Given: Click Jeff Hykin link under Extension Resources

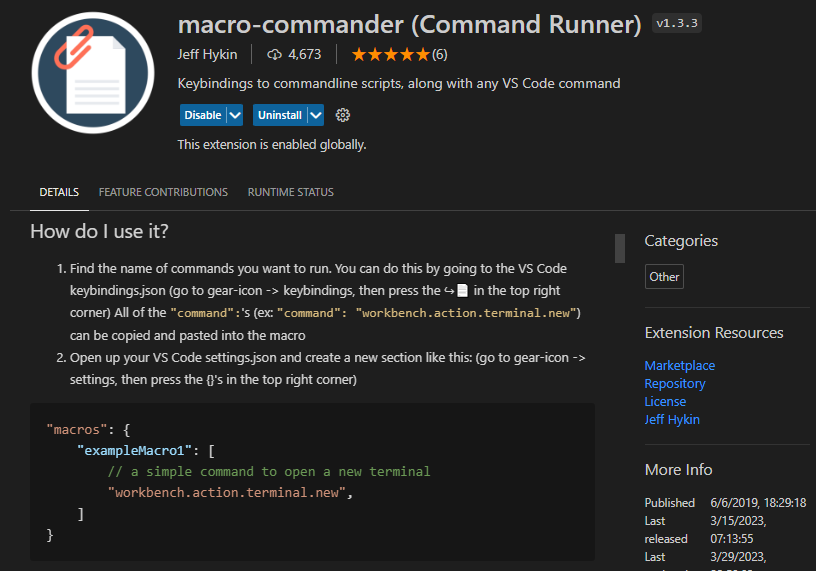Looking at the screenshot, I should (x=672, y=419).
